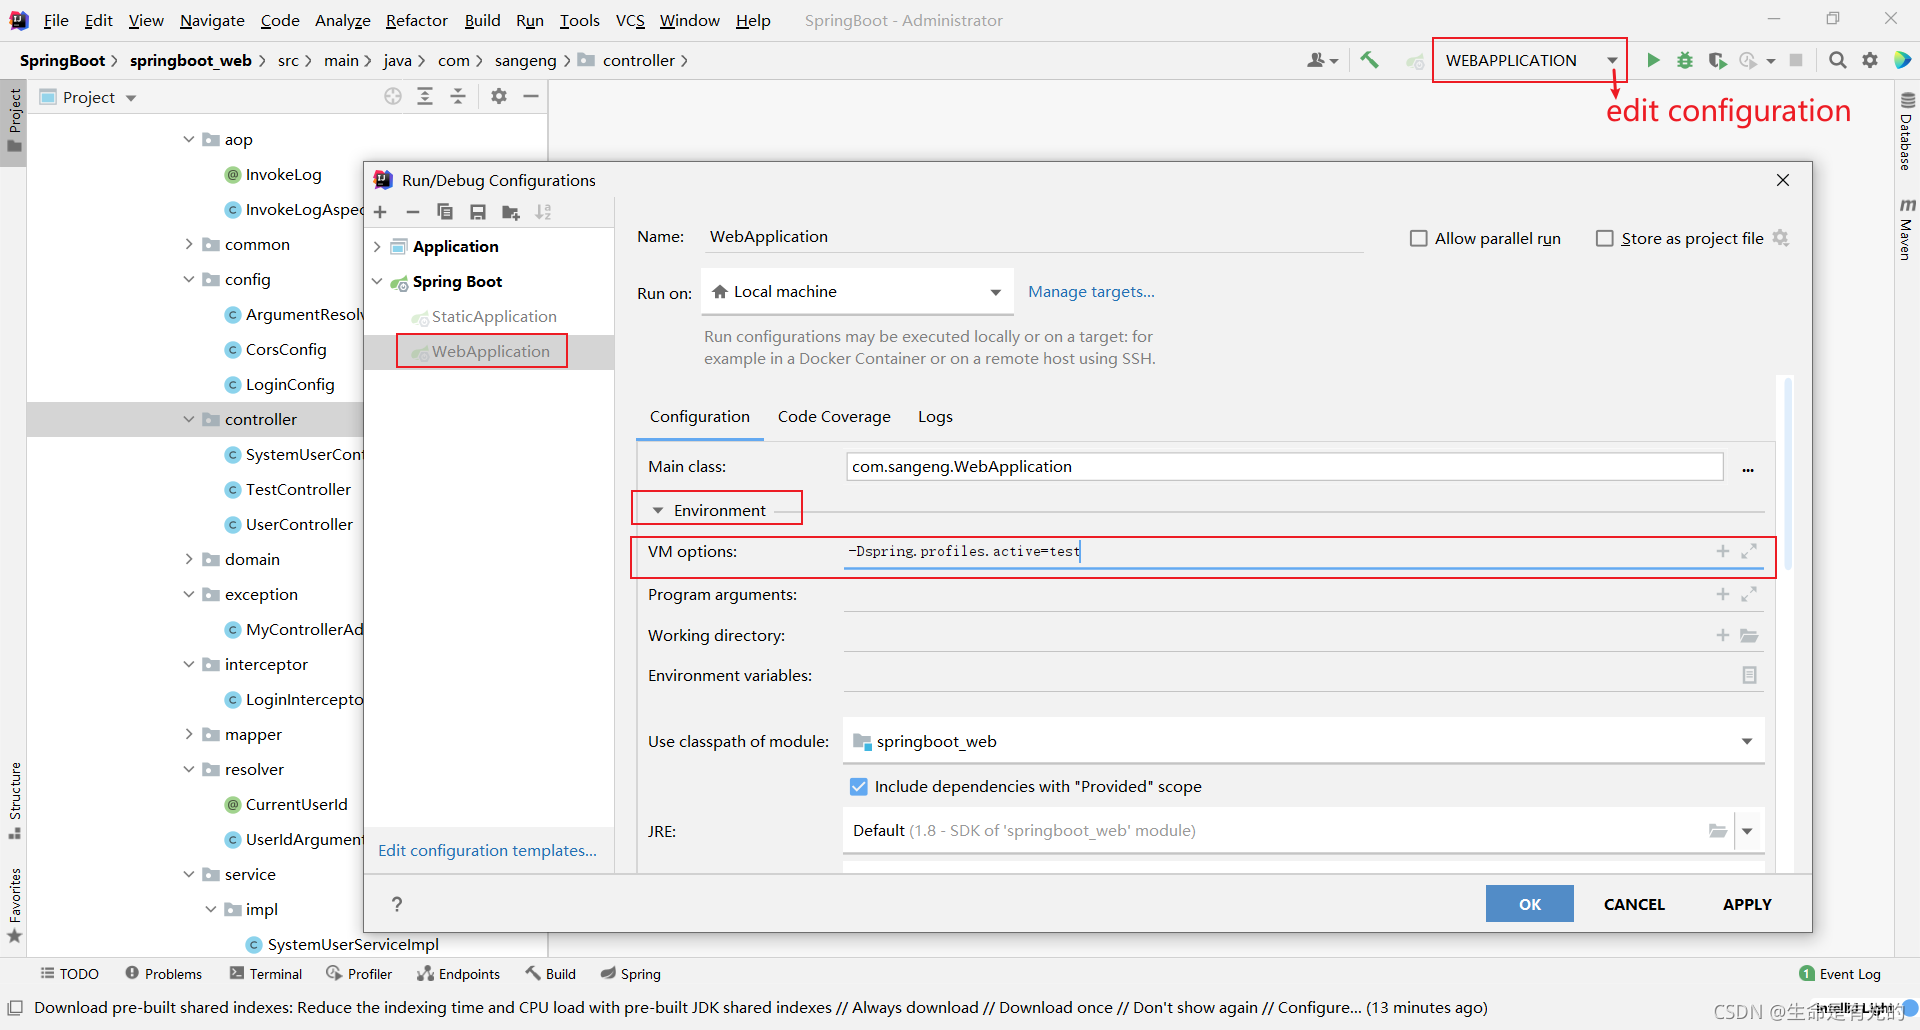Viewport: 1920px width, 1030px height.
Task: Collapse aop folder in project tree
Action: pos(188,139)
